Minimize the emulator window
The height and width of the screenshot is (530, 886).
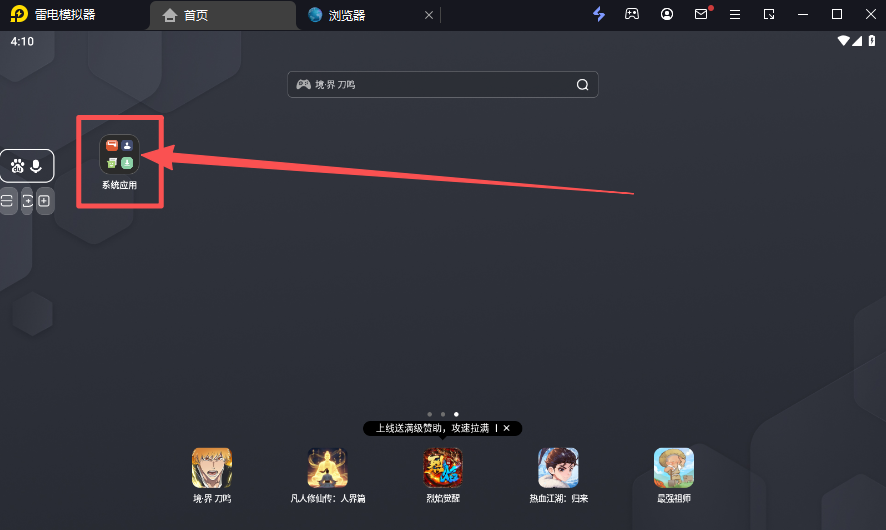click(803, 15)
